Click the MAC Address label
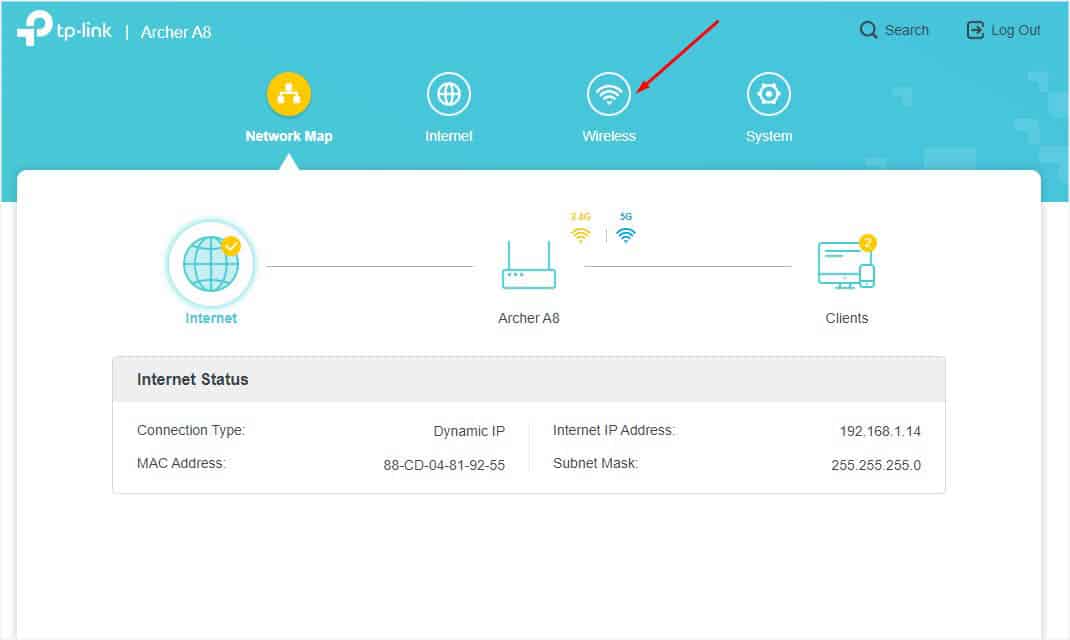The image size is (1070, 640). coord(182,463)
